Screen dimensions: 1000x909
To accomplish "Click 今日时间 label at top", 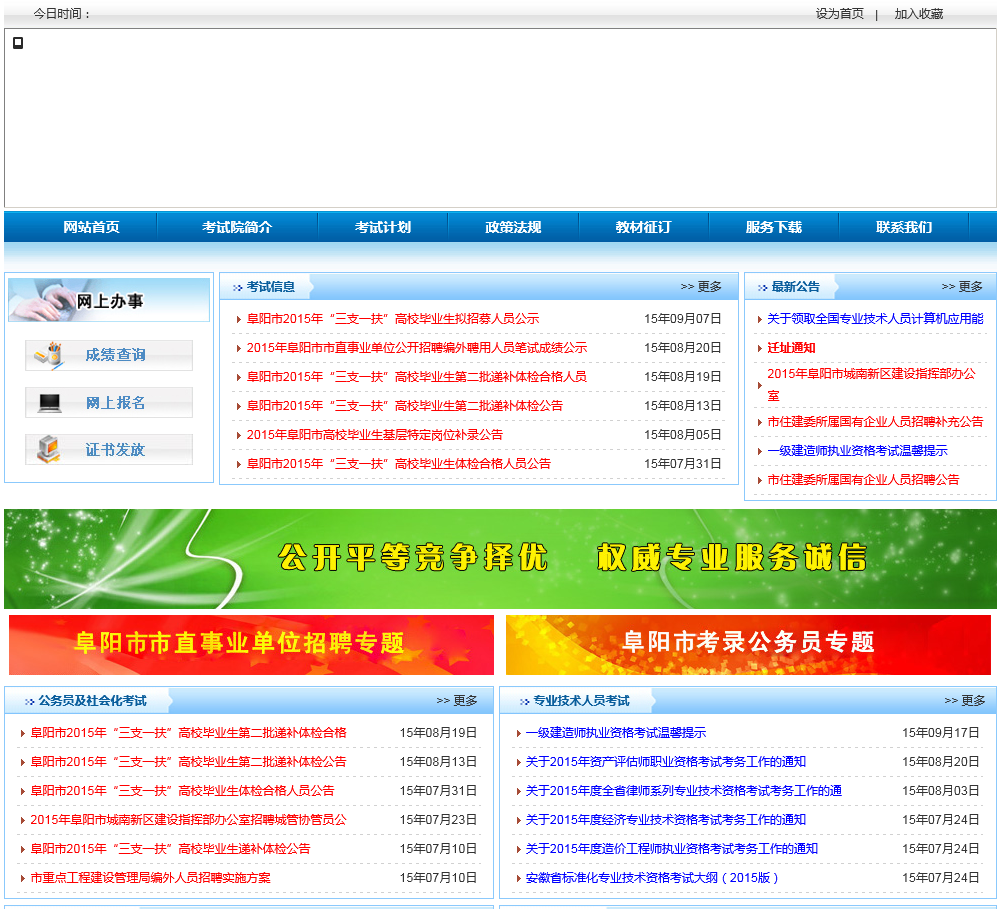I will (x=62, y=13).
